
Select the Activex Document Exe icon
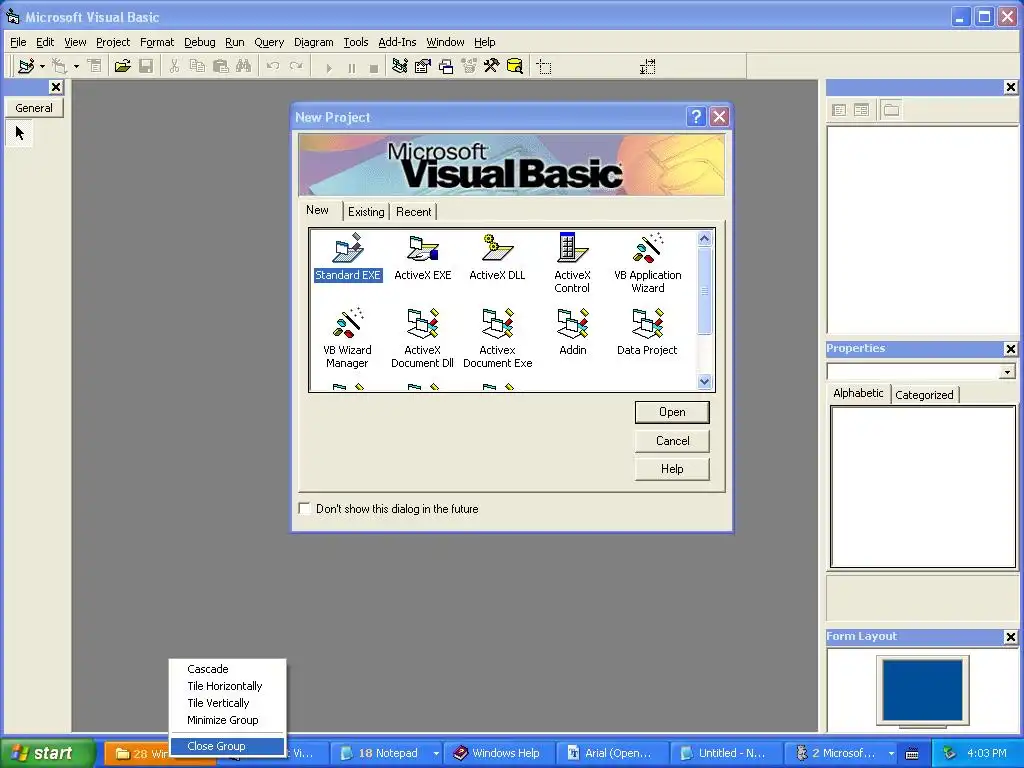(498, 338)
